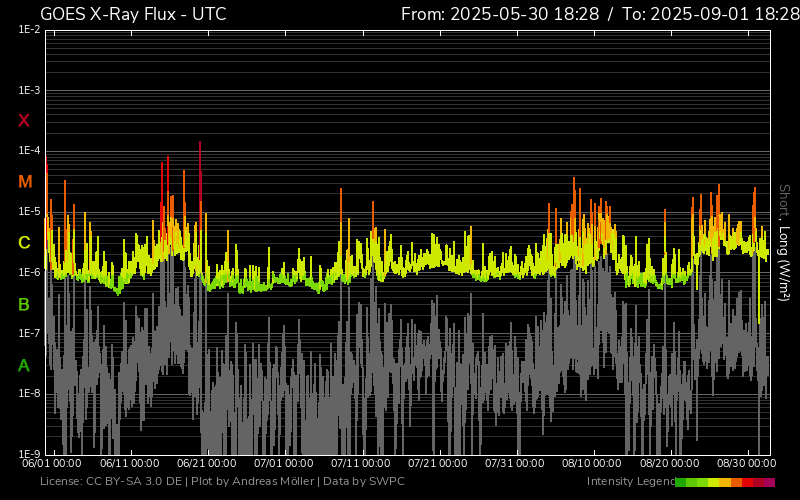The image size is (800, 500).
Task: Click the red X flare class label
Action: pyautogui.click(x=24, y=121)
